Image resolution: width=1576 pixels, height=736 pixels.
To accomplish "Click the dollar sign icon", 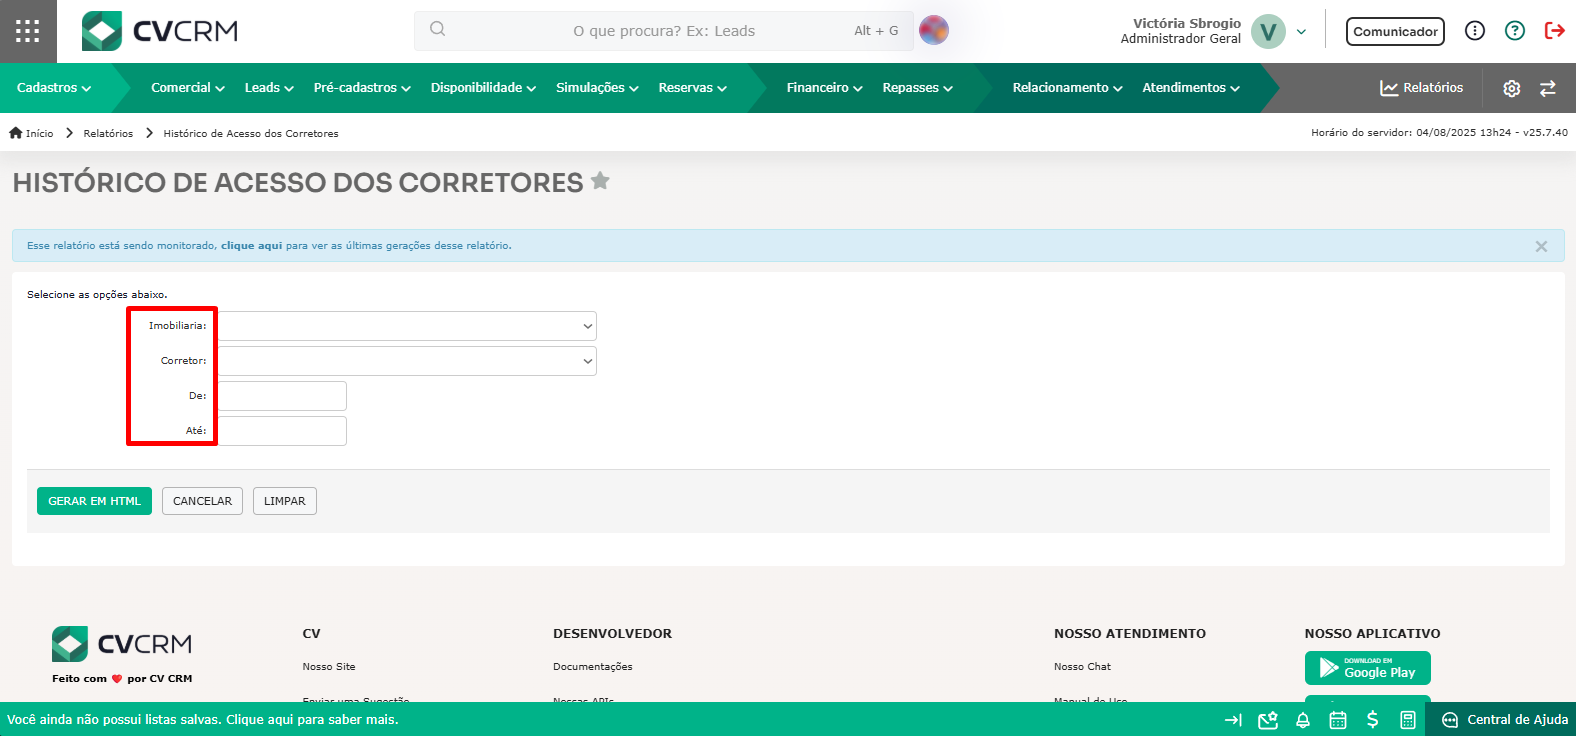I will [1373, 720].
